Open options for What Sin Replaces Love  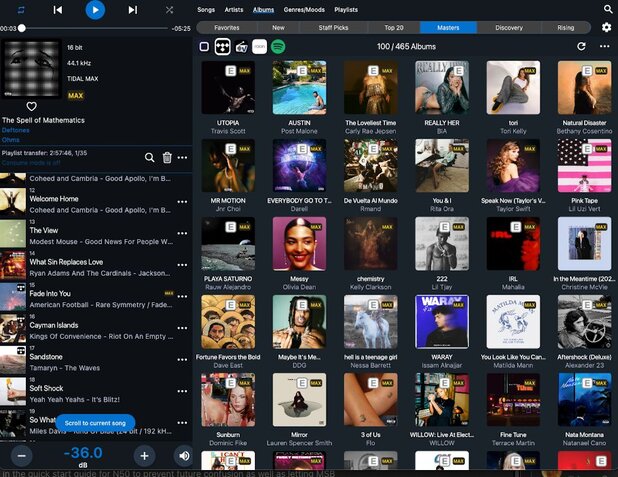coord(182,265)
